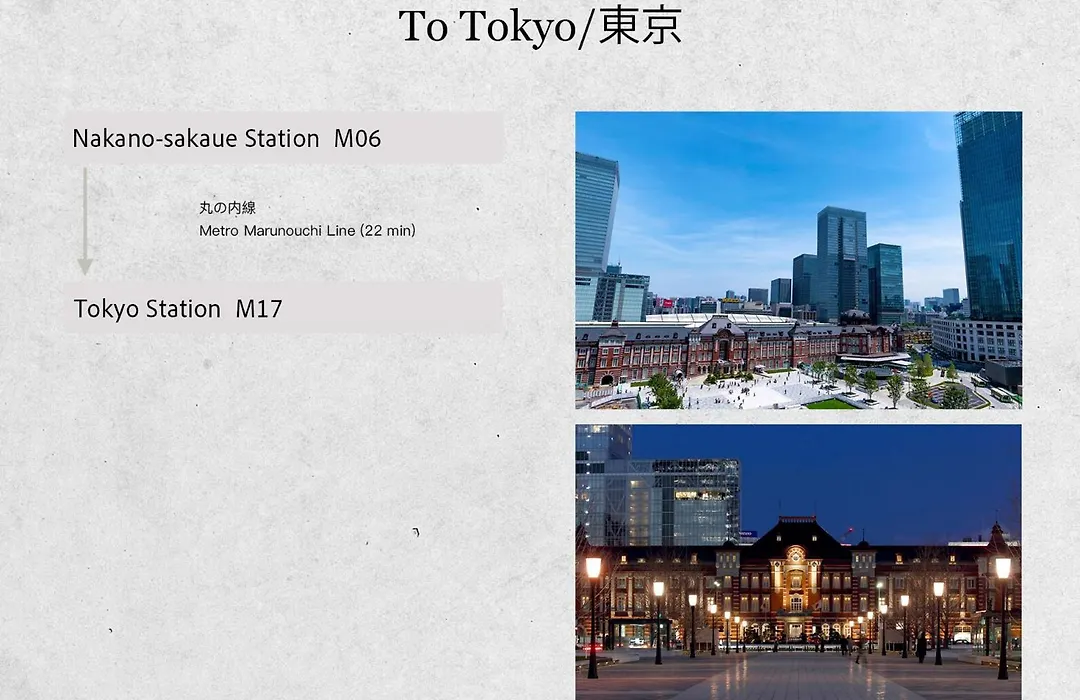Click 'Metro Marunouchi Line (22 min)' text
Screen dimensions: 1080x700
point(307,231)
